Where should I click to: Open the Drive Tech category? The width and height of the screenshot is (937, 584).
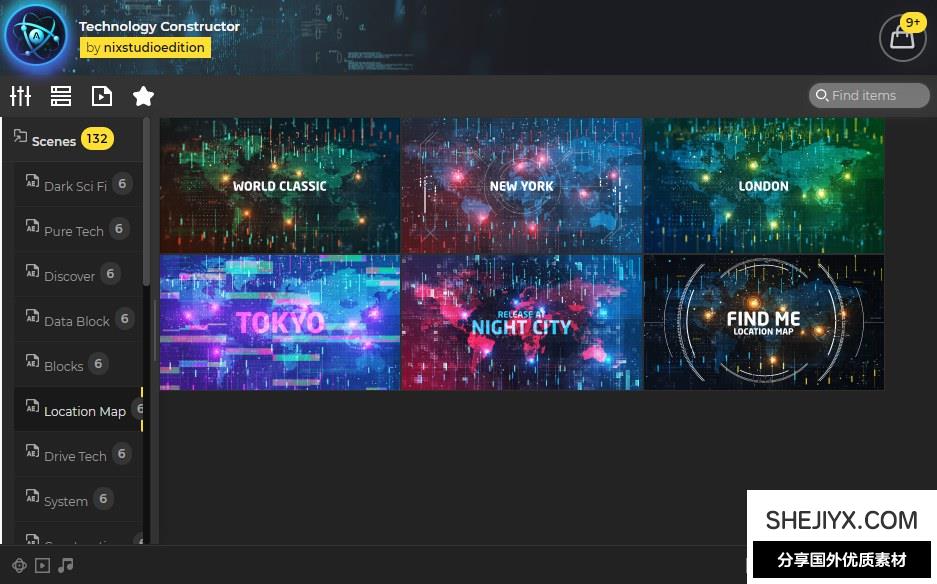point(75,456)
